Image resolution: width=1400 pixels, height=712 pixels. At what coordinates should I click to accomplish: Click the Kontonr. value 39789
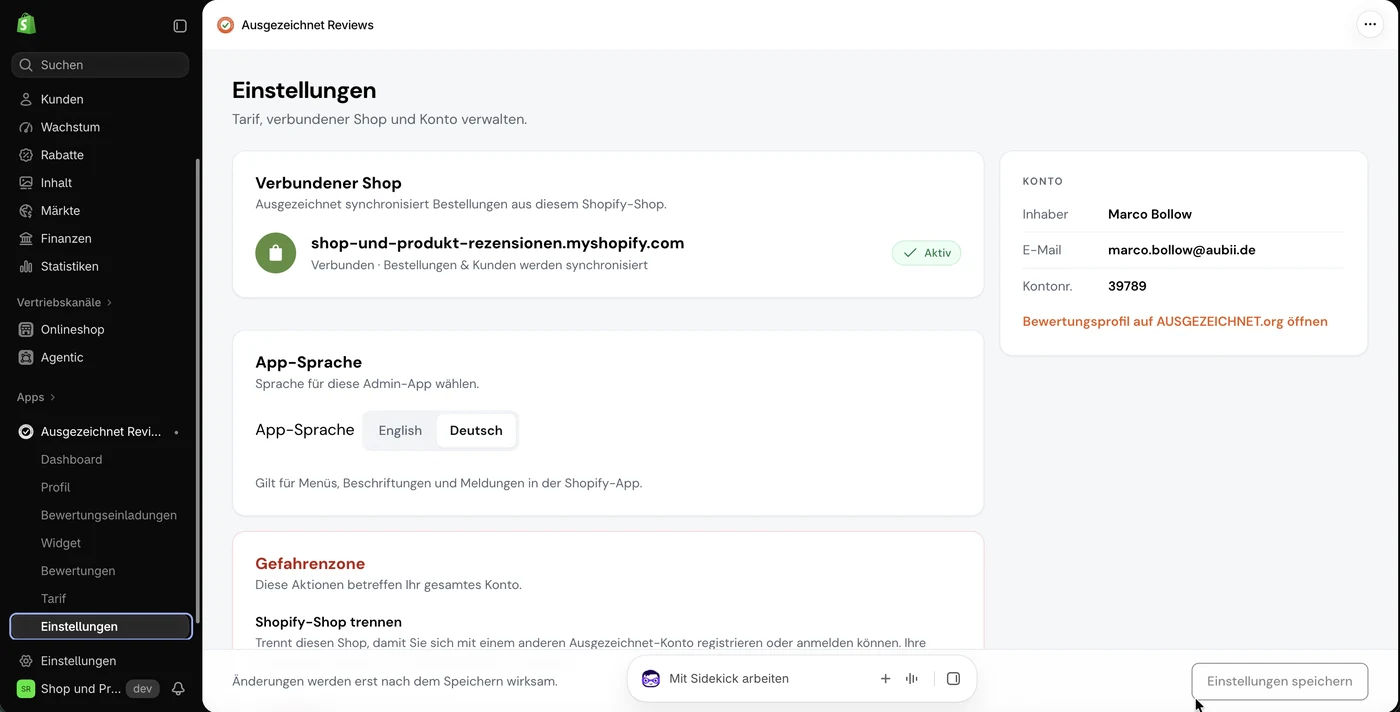pyautogui.click(x=1127, y=286)
